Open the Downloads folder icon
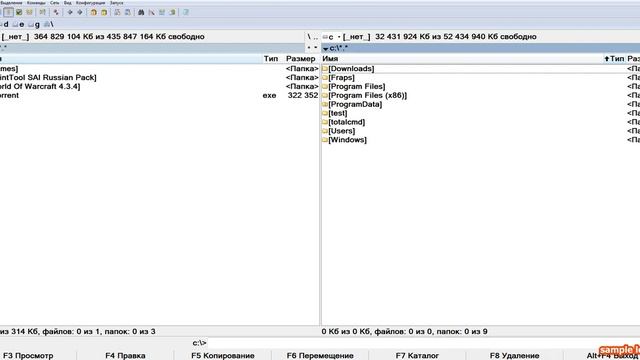The width and height of the screenshot is (640, 360). pyautogui.click(x=325, y=69)
